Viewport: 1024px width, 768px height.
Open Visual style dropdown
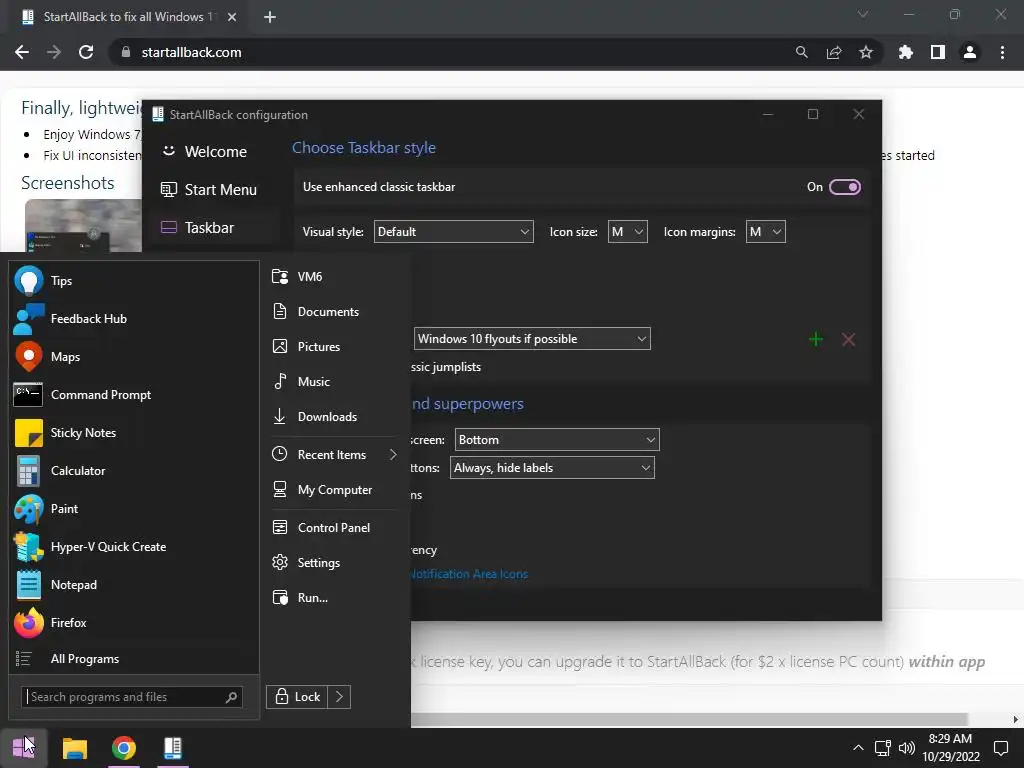453,232
